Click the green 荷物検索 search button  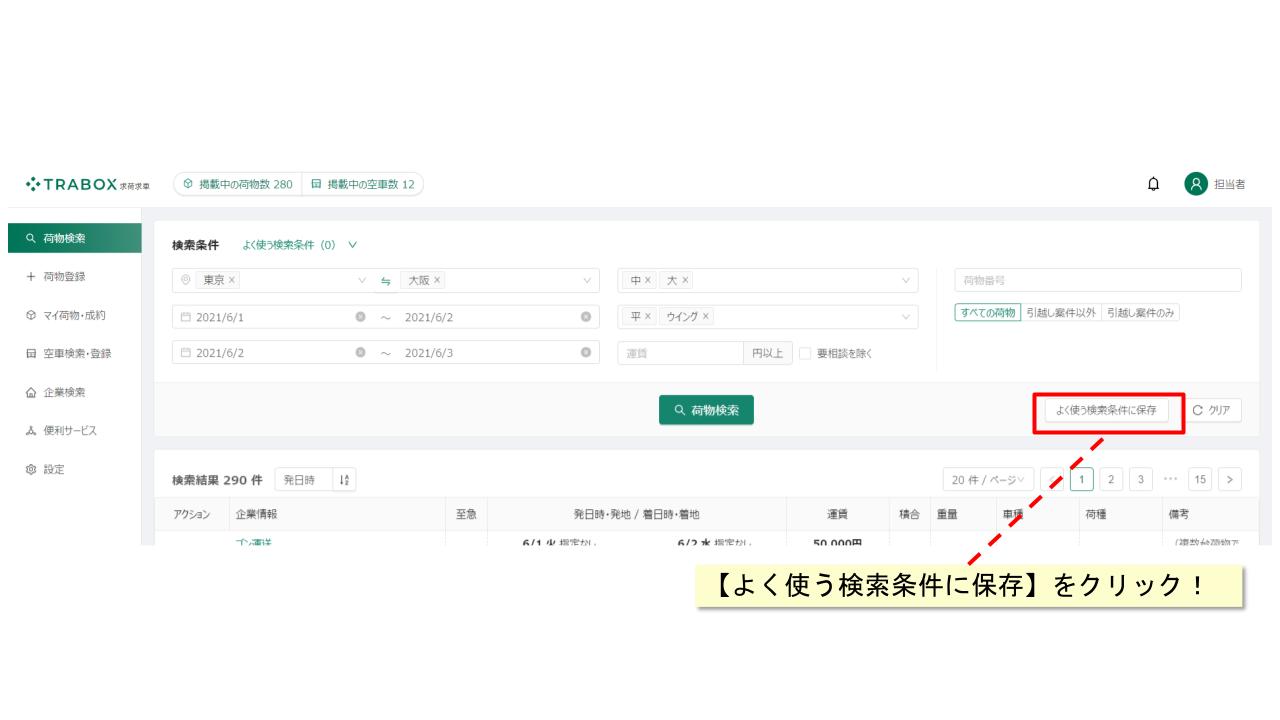[x=706, y=410]
